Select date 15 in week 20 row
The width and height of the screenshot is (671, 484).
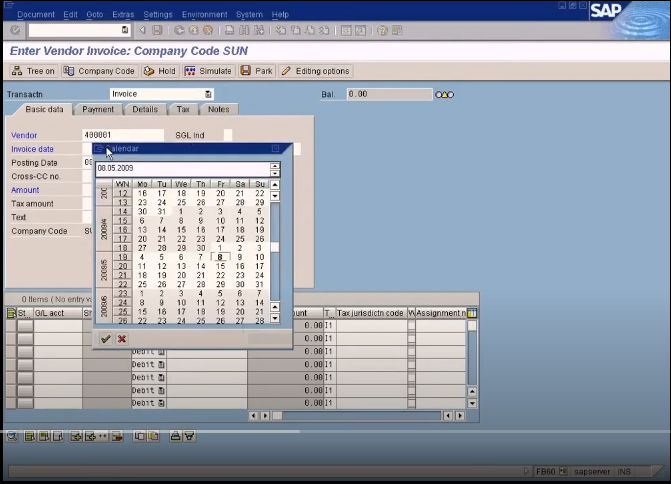pos(220,266)
